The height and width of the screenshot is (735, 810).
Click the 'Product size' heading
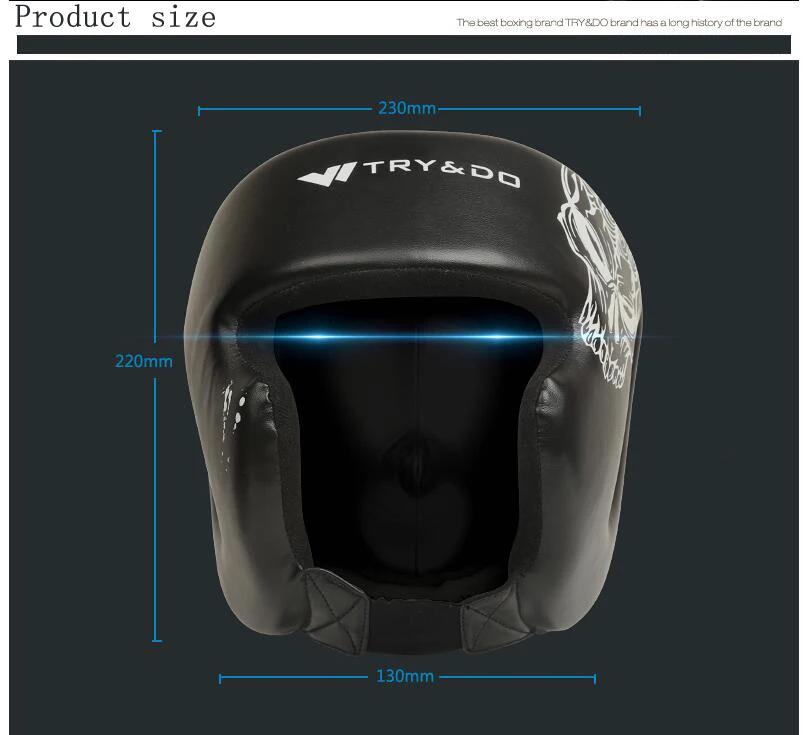coord(115,17)
